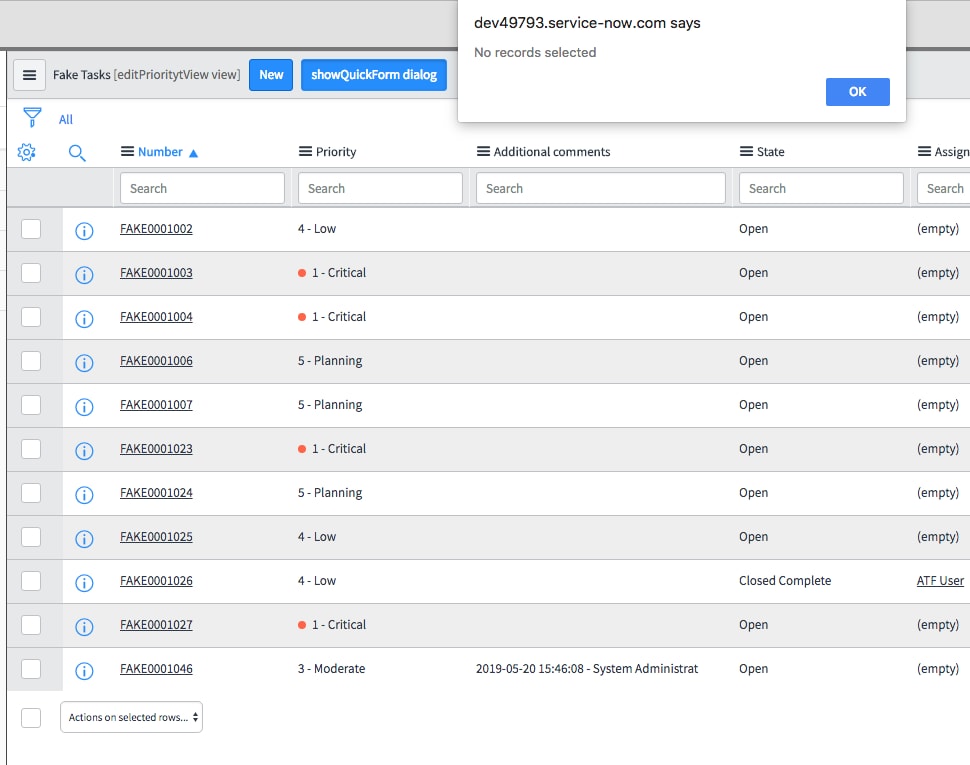Select the checkbox on the FAKE0001026 row

tap(31, 581)
